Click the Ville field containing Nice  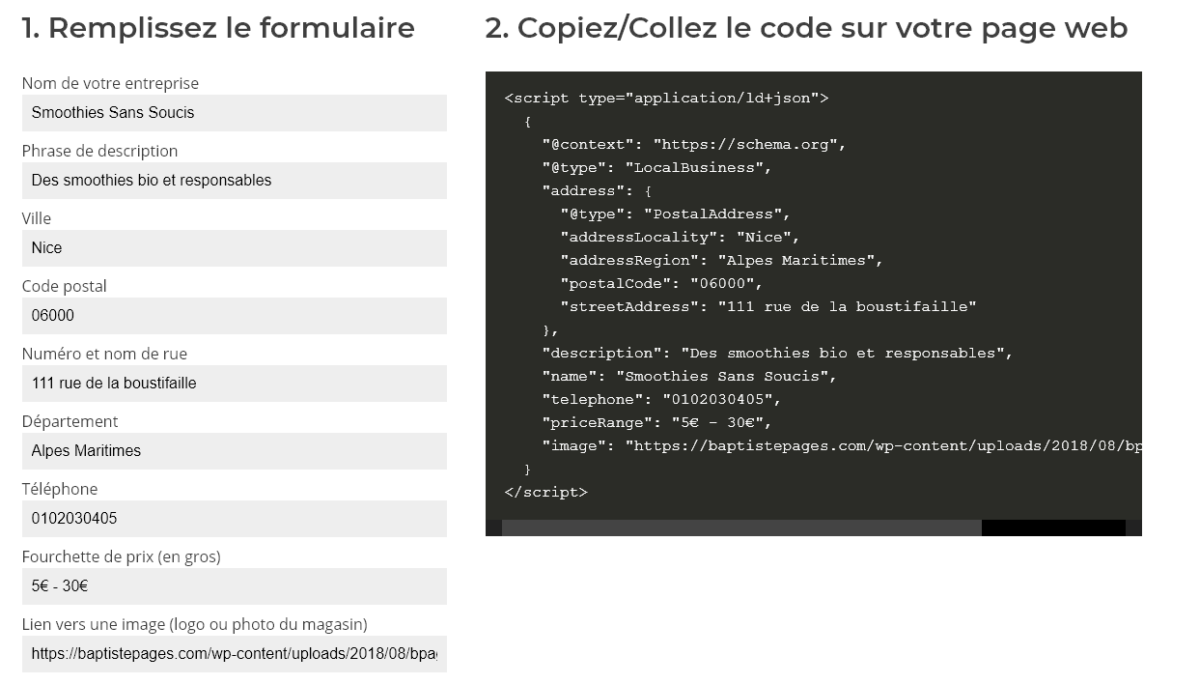pos(233,248)
